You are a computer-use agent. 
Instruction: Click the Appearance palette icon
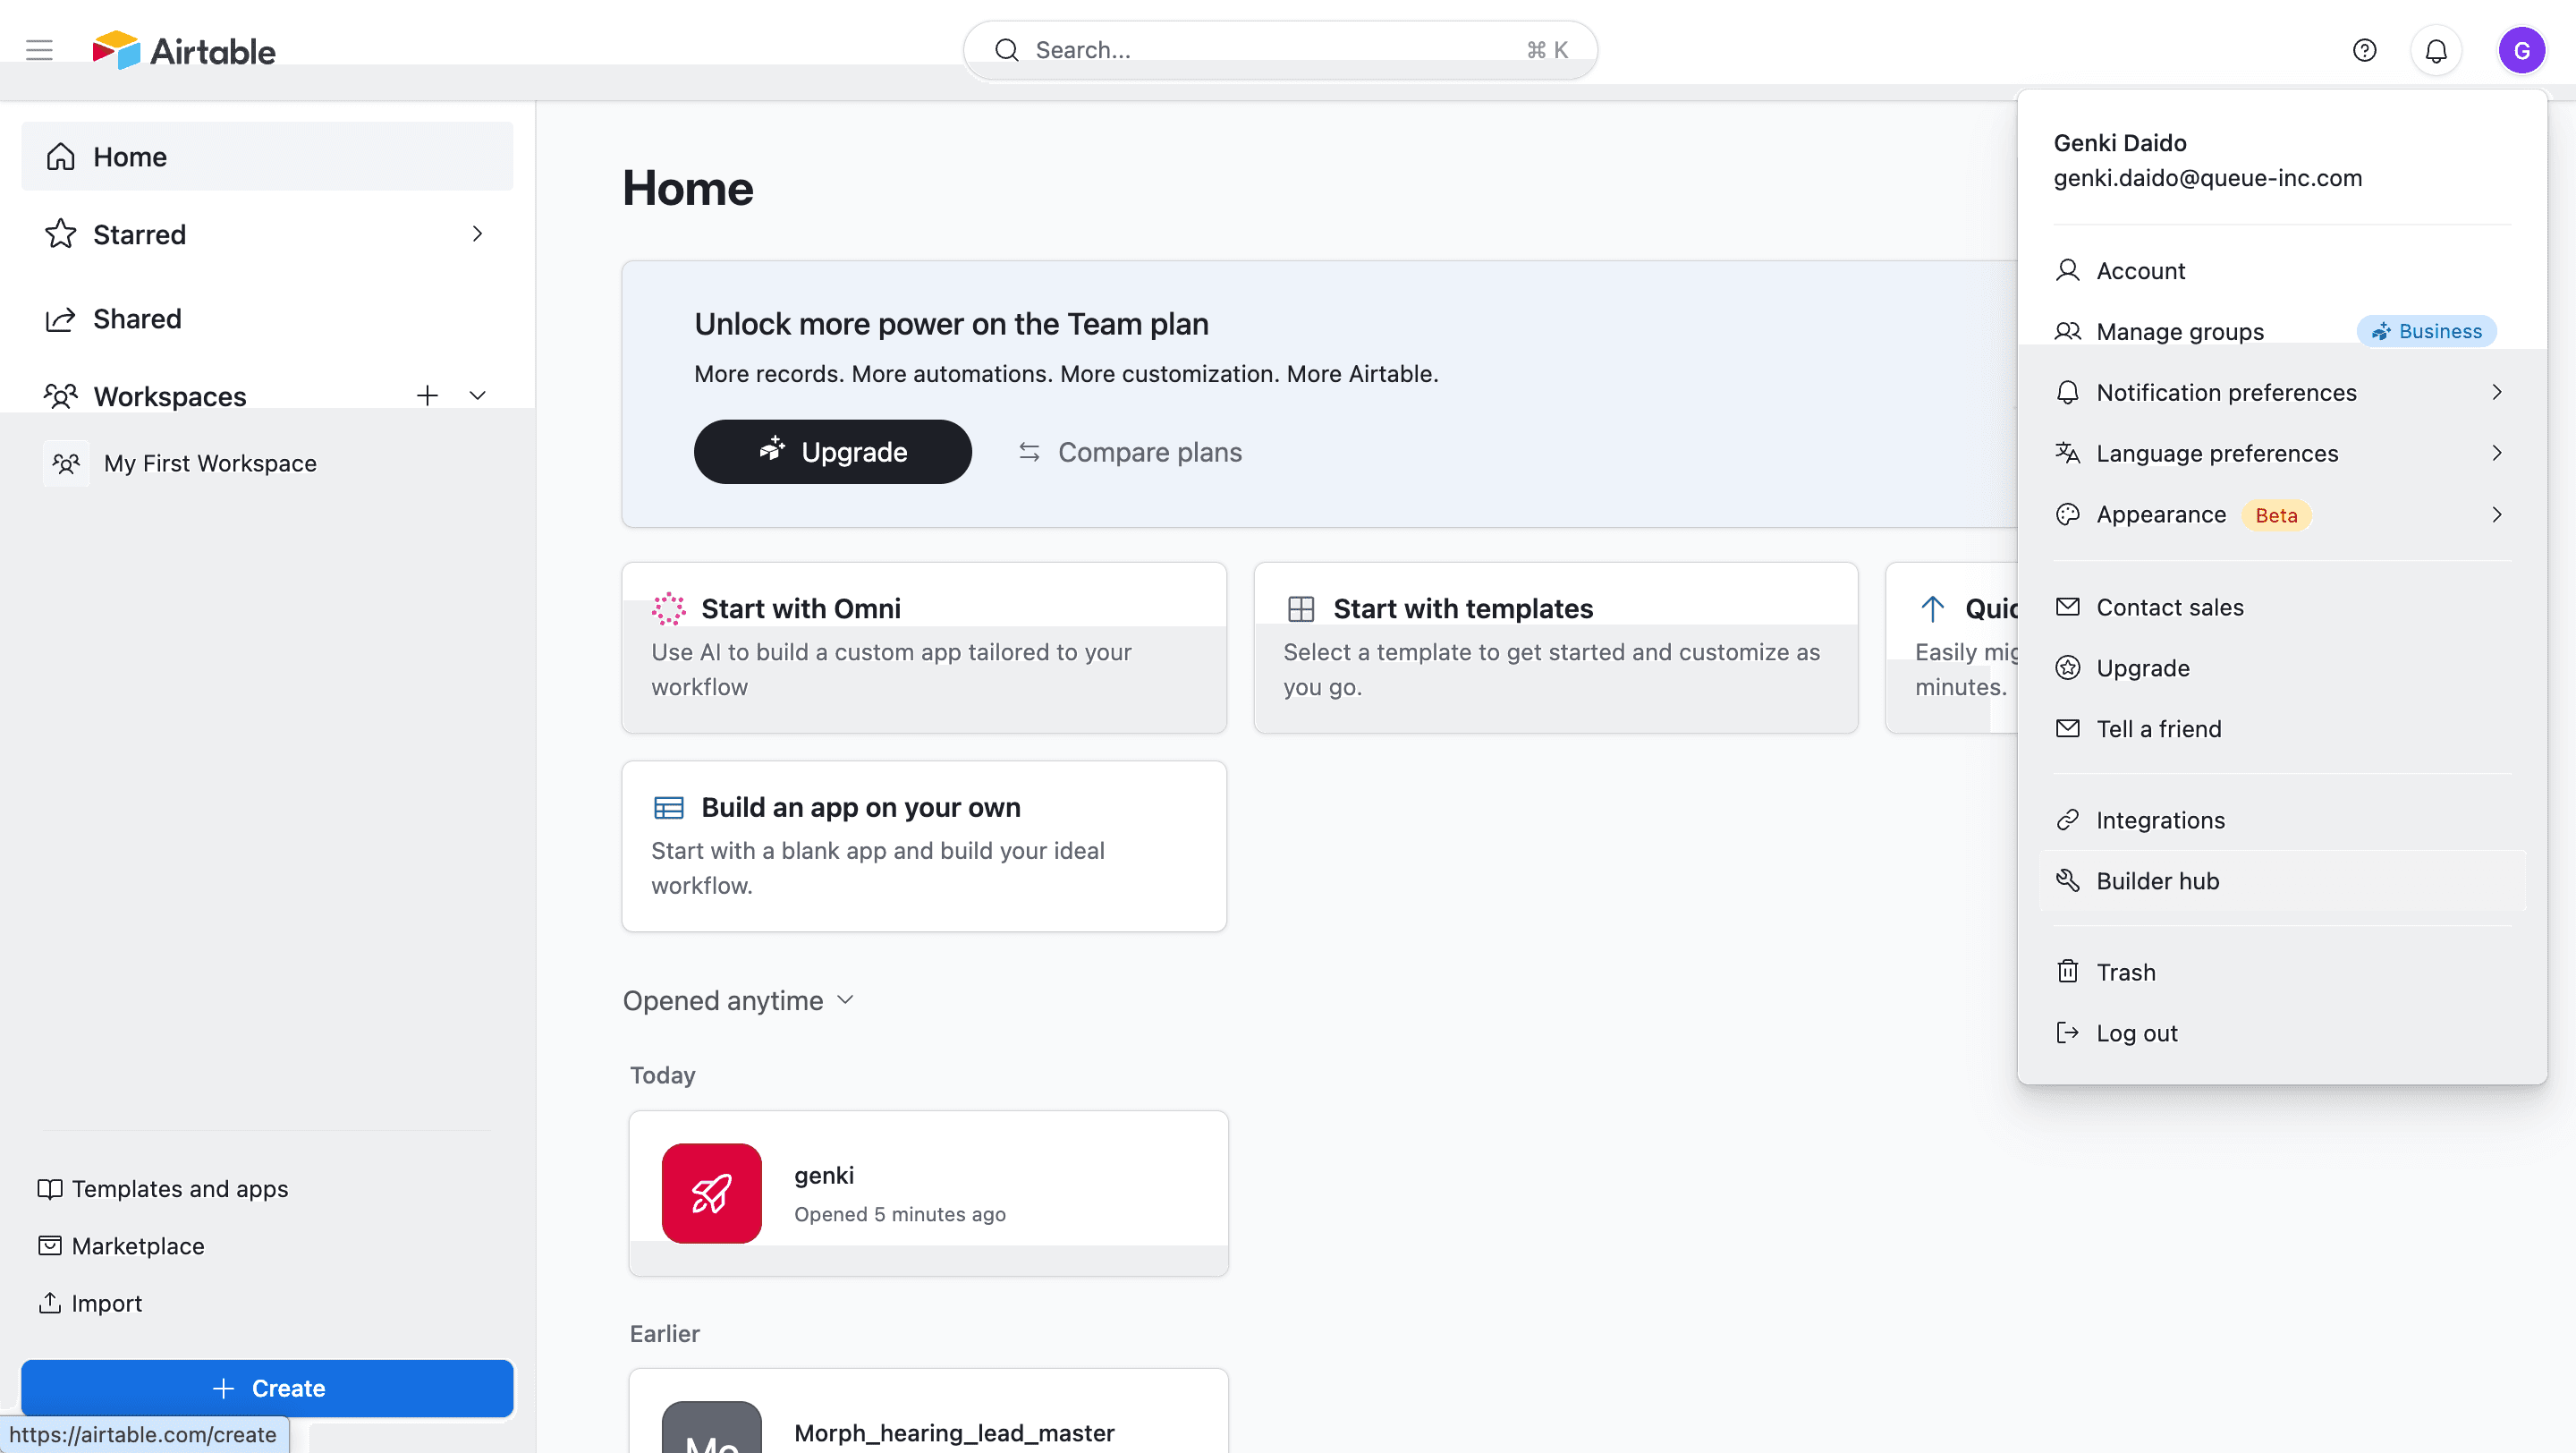pyautogui.click(x=2067, y=514)
